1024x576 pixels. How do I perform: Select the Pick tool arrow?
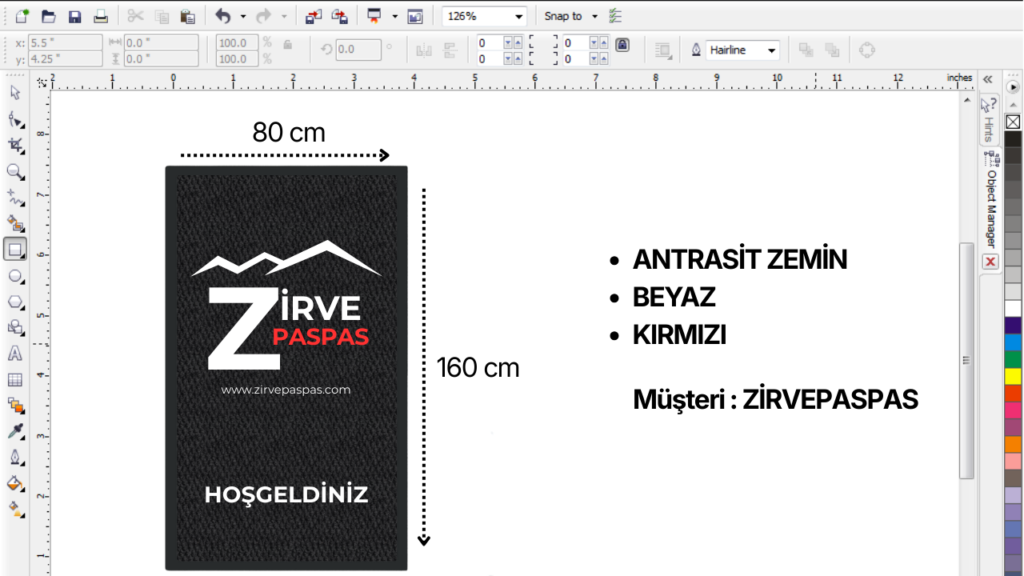point(15,93)
